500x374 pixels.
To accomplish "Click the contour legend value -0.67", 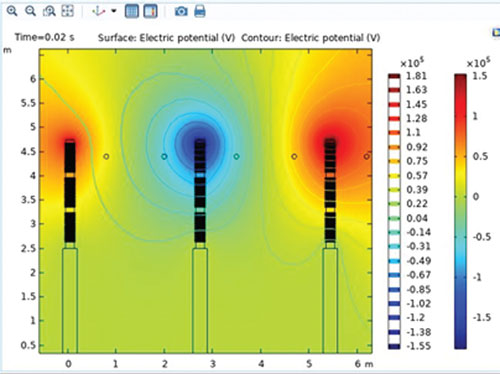I will pyautogui.click(x=418, y=275).
